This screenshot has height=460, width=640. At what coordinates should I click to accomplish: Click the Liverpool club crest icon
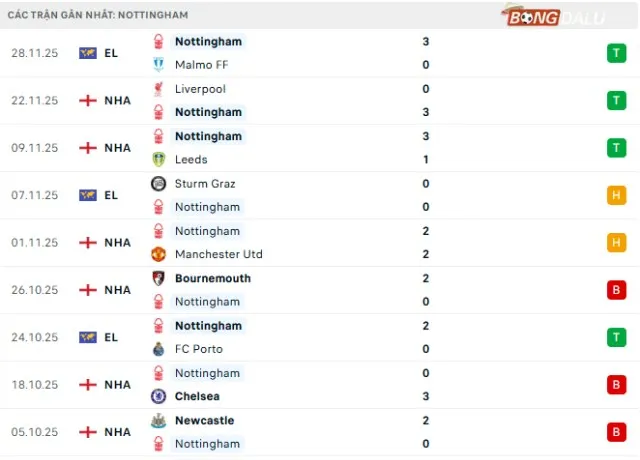(x=158, y=89)
